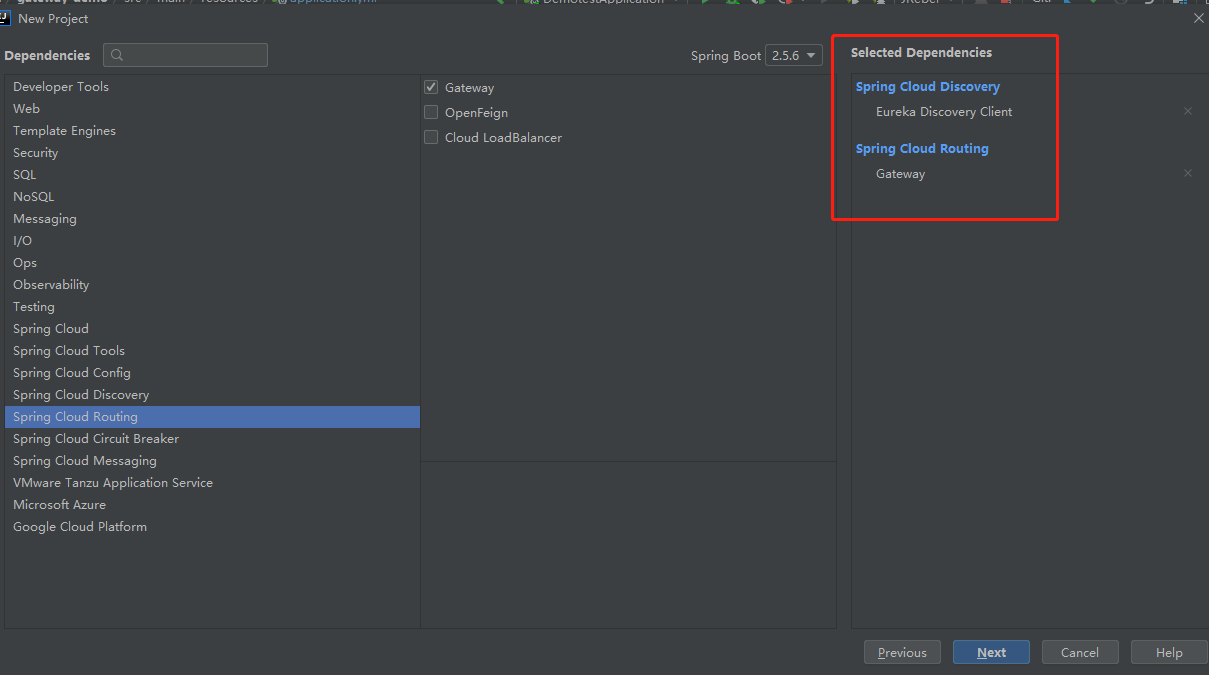Click the Cloud LoadBalancer label text
This screenshot has width=1209, height=675.
(503, 138)
